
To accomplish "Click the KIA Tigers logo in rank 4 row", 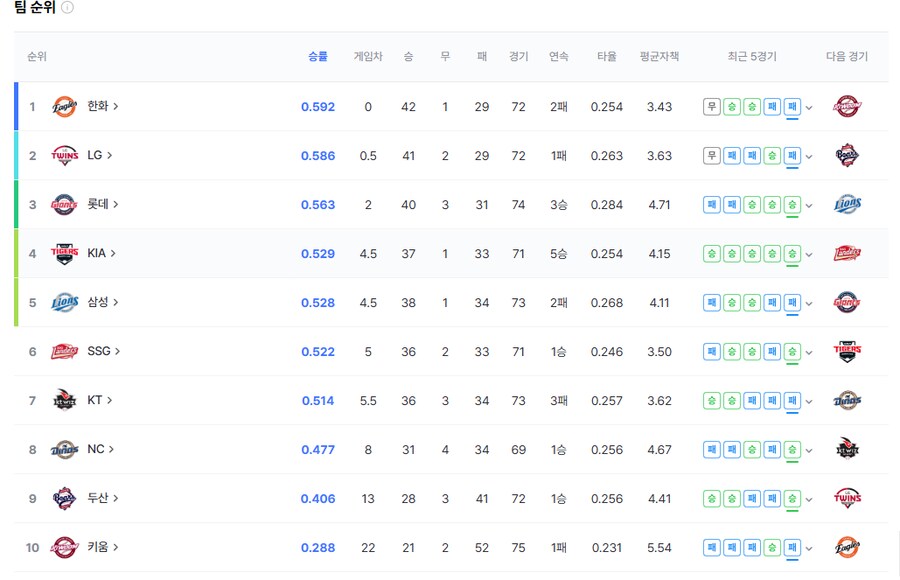I will coord(64,254).
